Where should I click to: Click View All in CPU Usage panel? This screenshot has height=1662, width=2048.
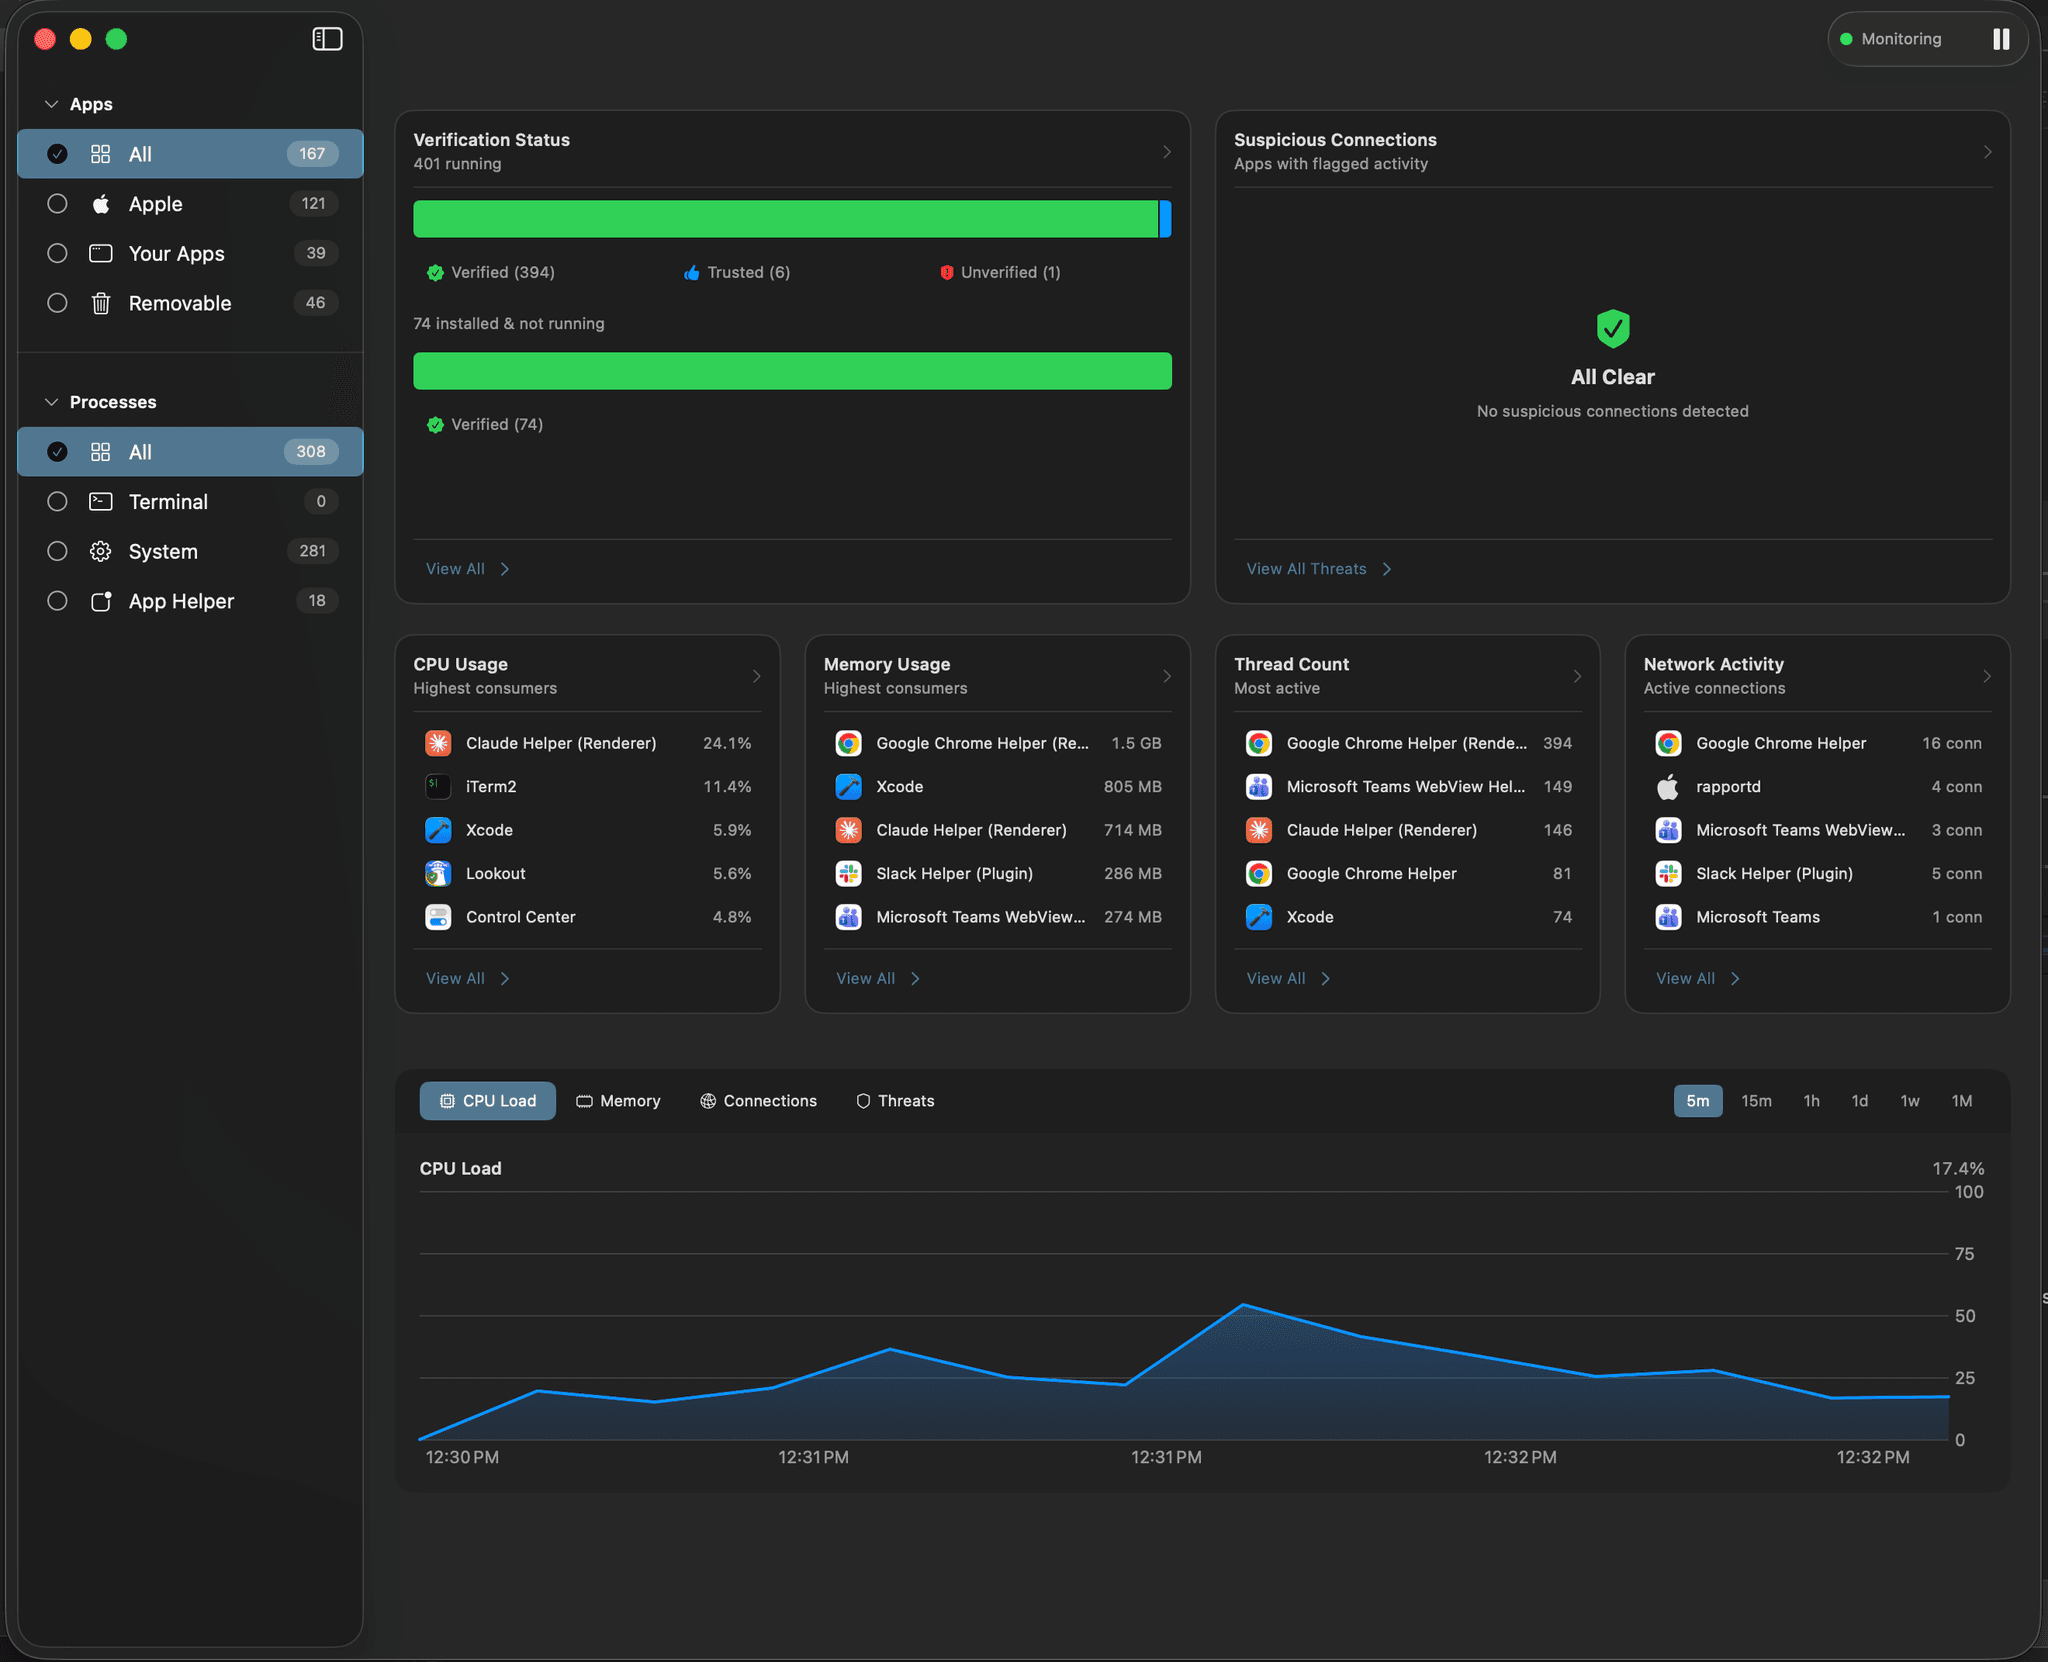455,977
